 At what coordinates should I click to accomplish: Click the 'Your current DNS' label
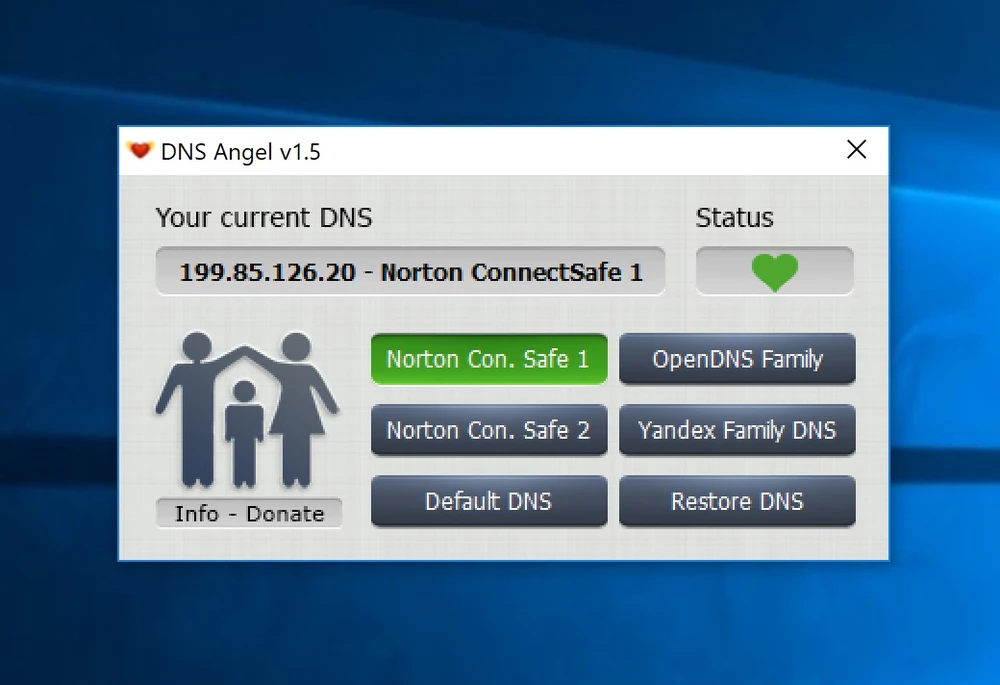coord(264,217)
